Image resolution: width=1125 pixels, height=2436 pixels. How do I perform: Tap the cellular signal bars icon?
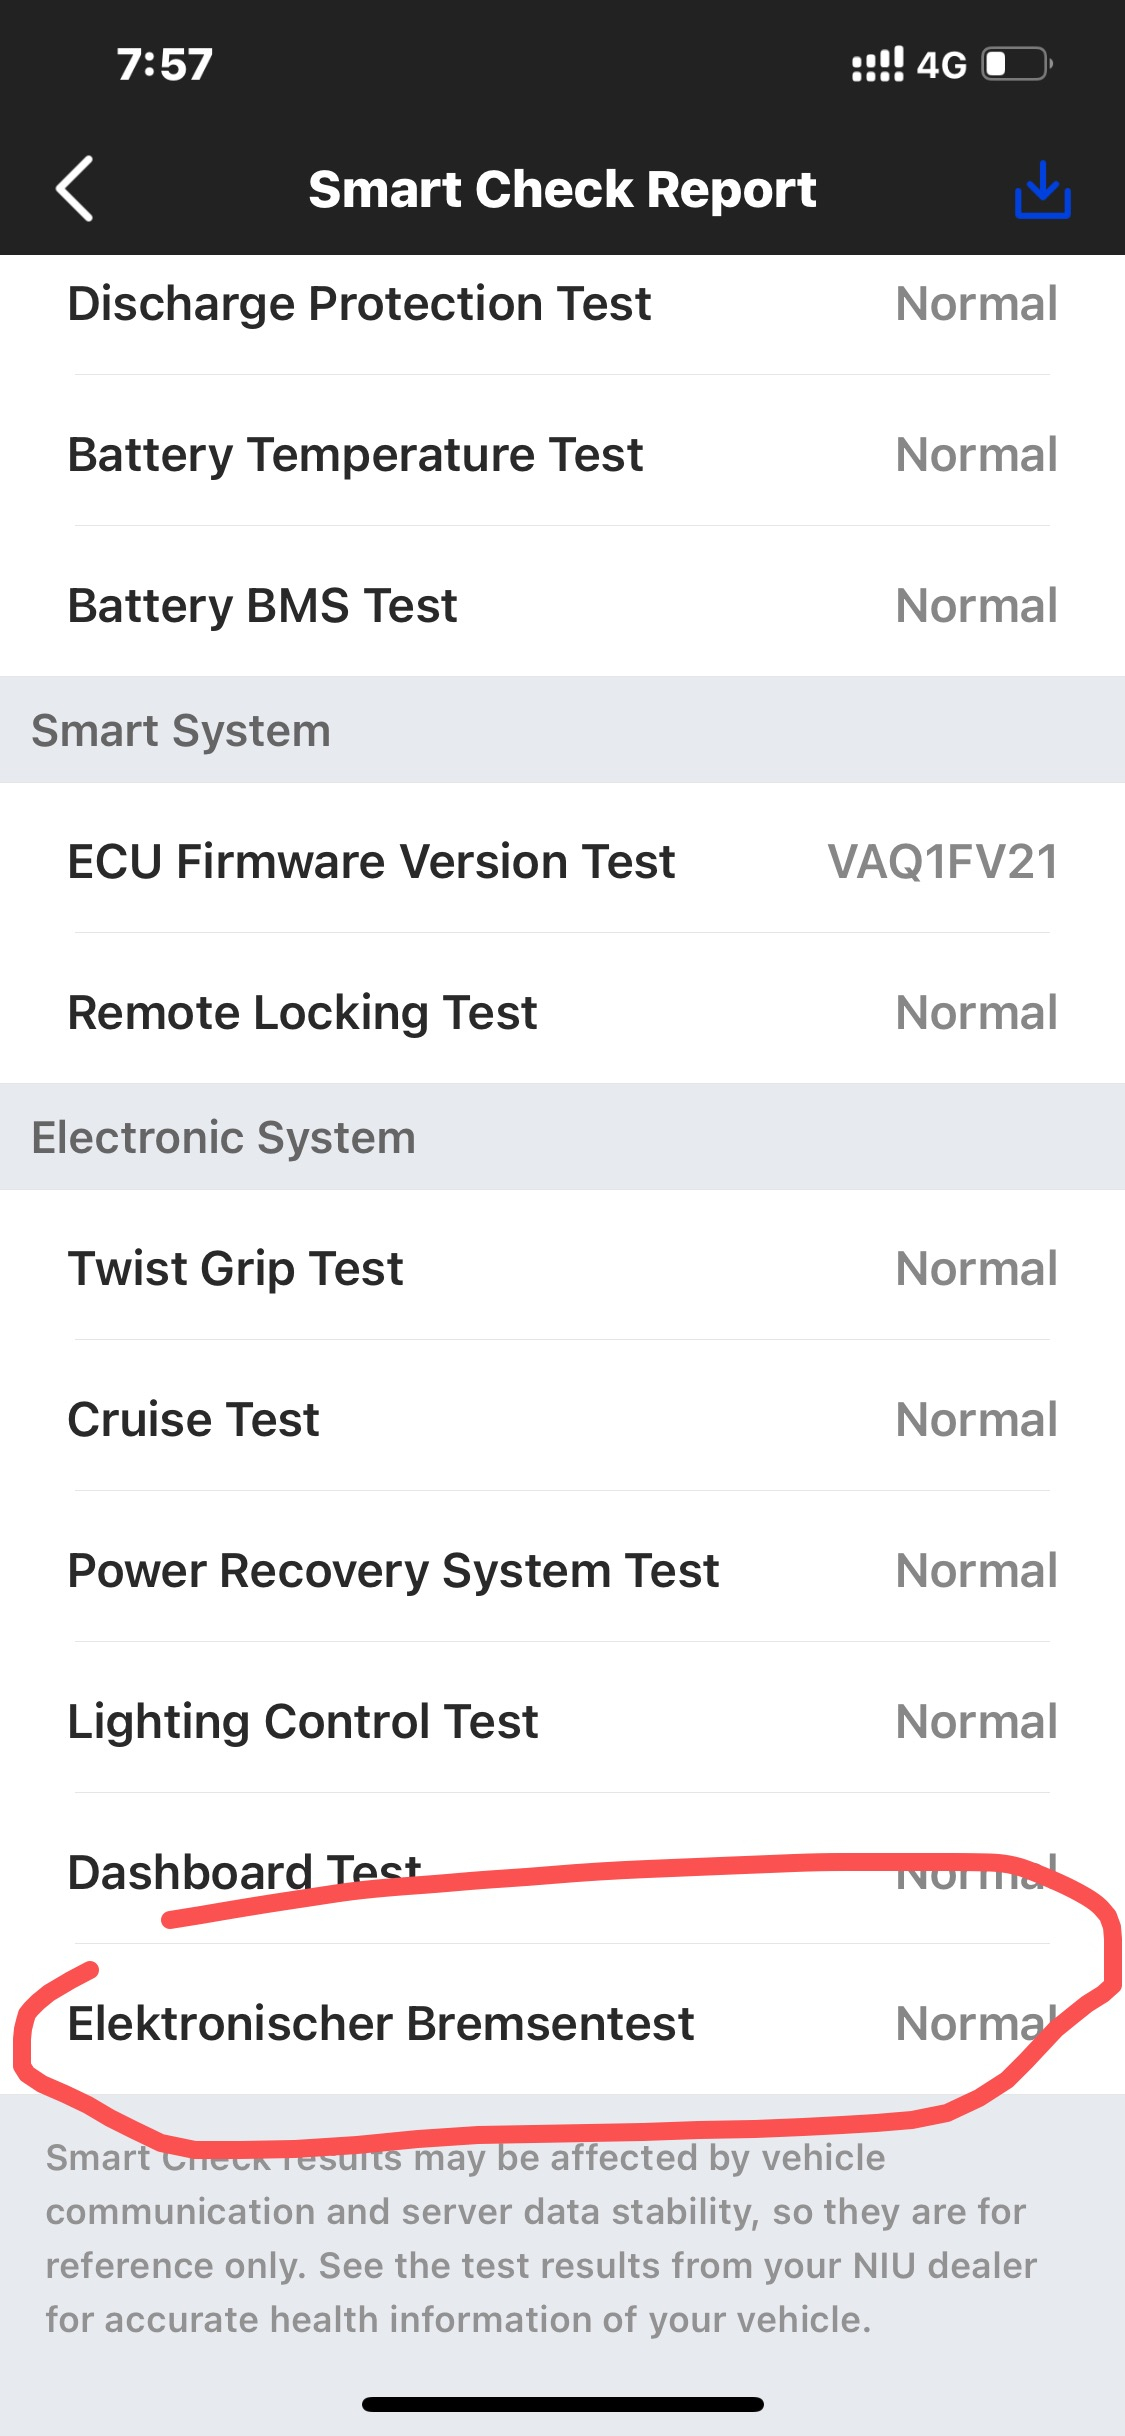point(877,65)
